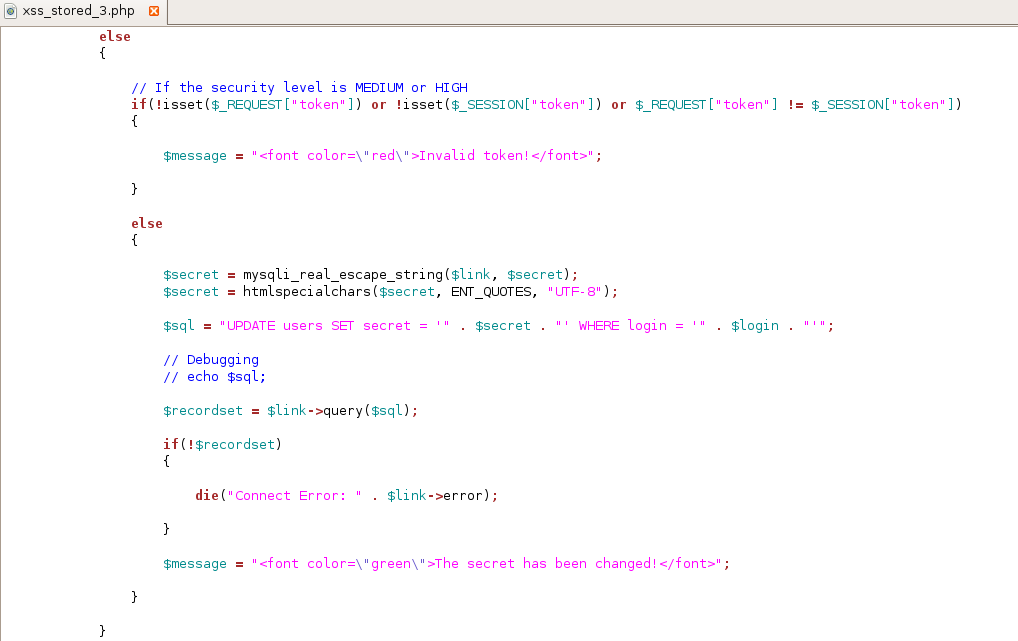Click the if(!$recordset) condition
Image resolution: width=1018 pixels, height=641 pixels.
click(222, 444)
